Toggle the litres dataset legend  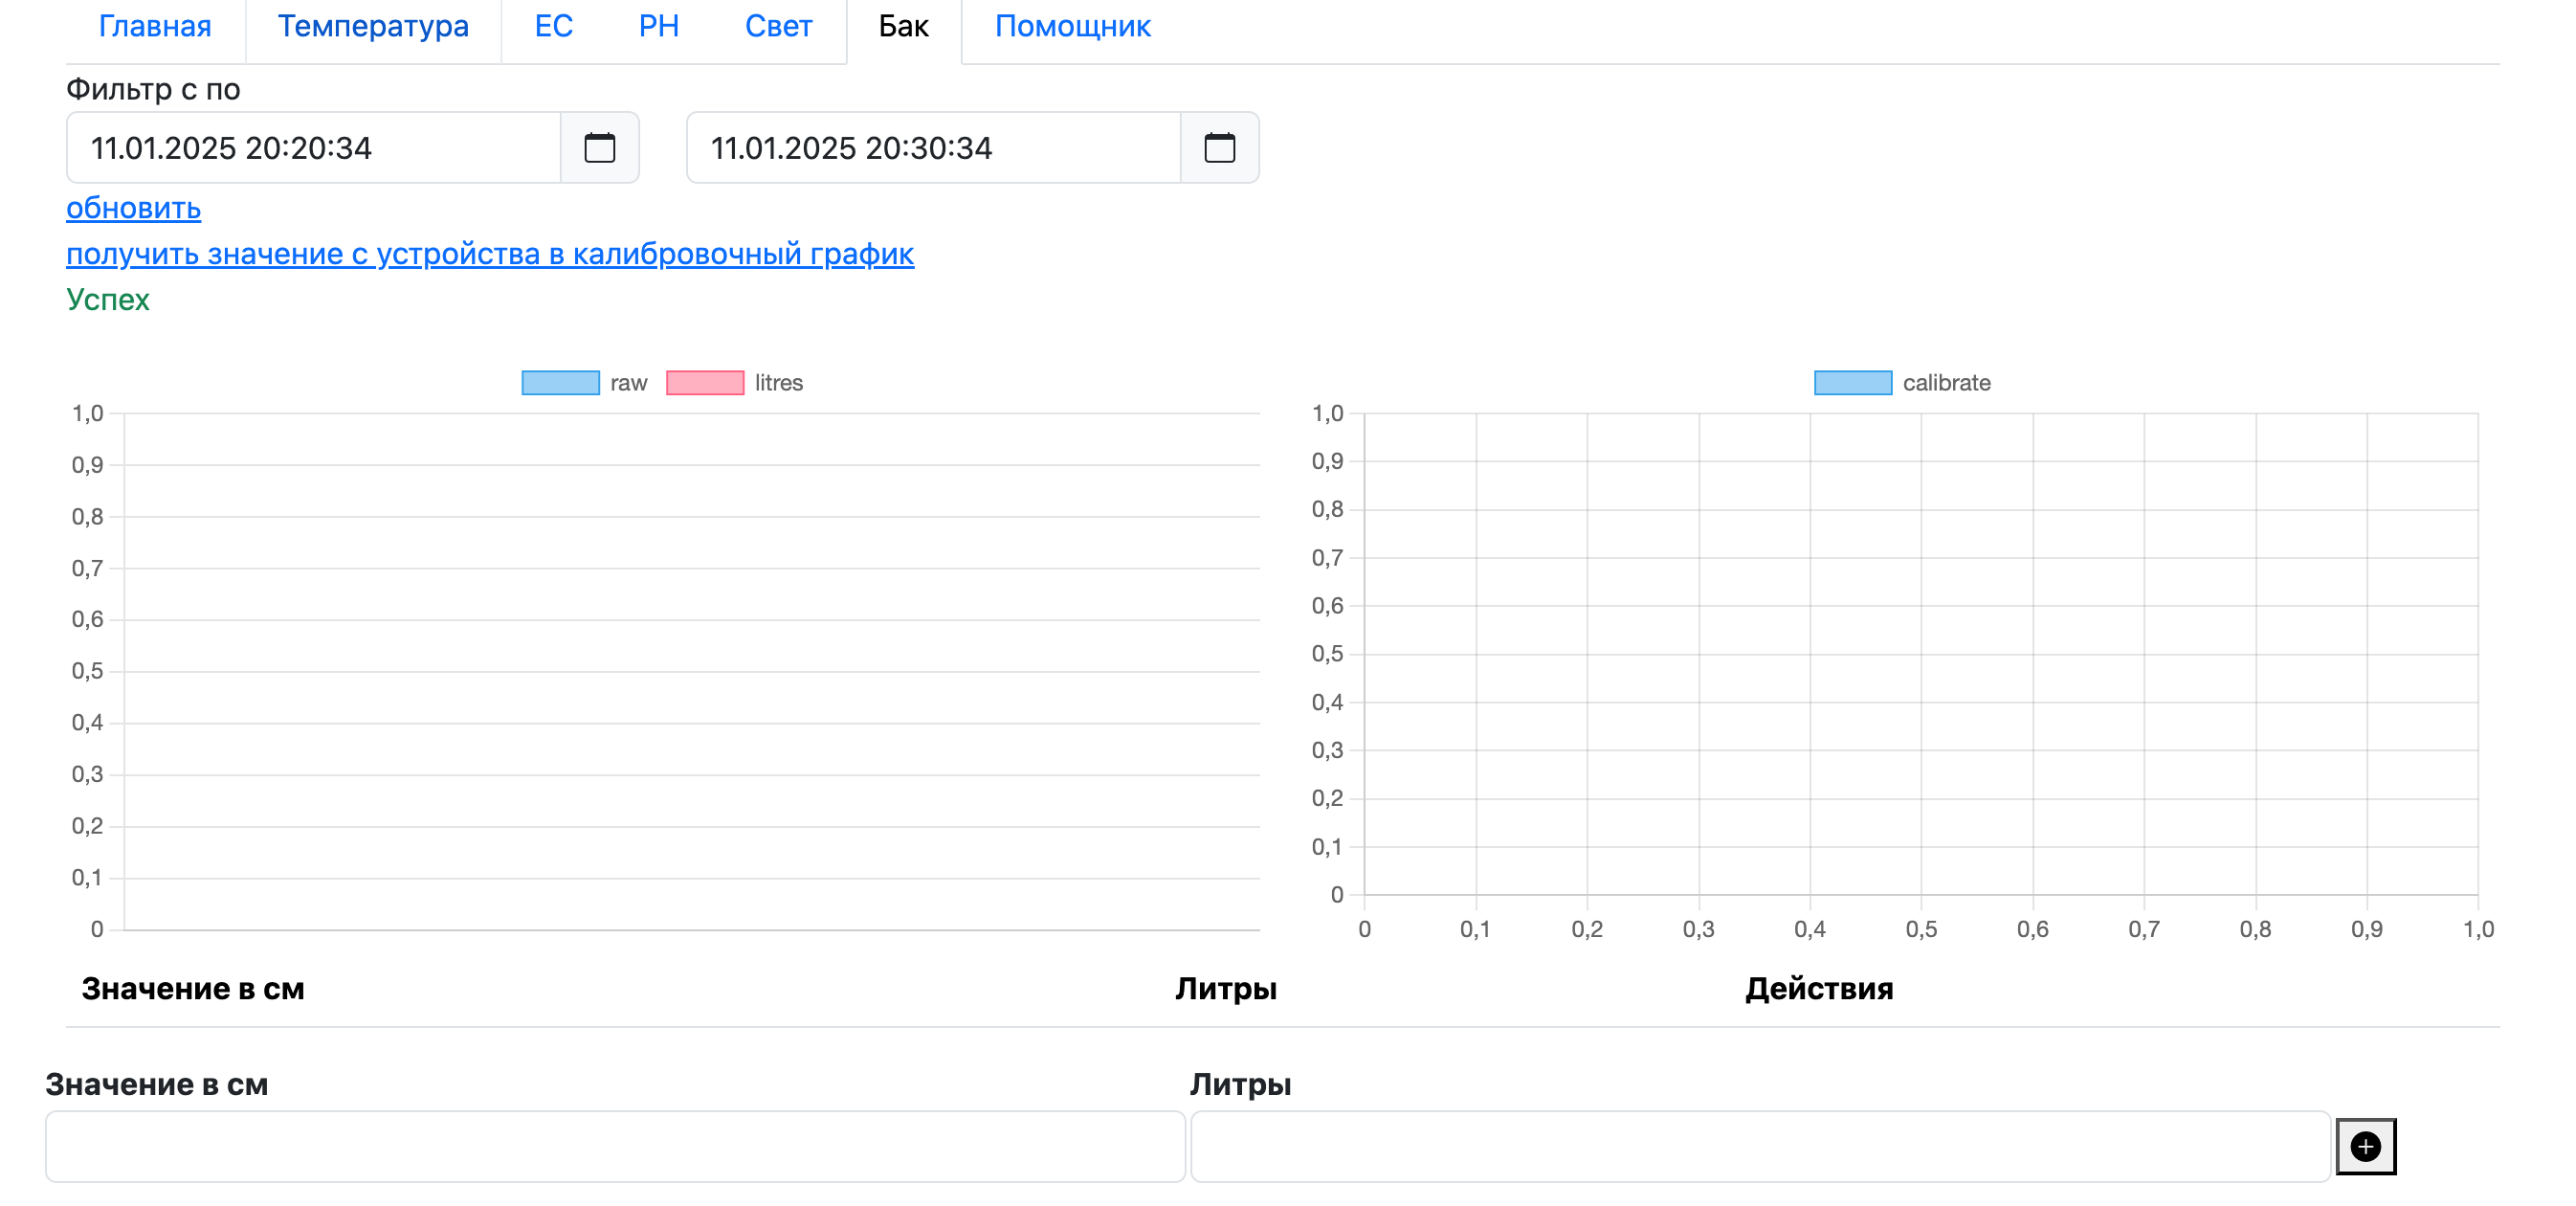click(x=734, y=383)
